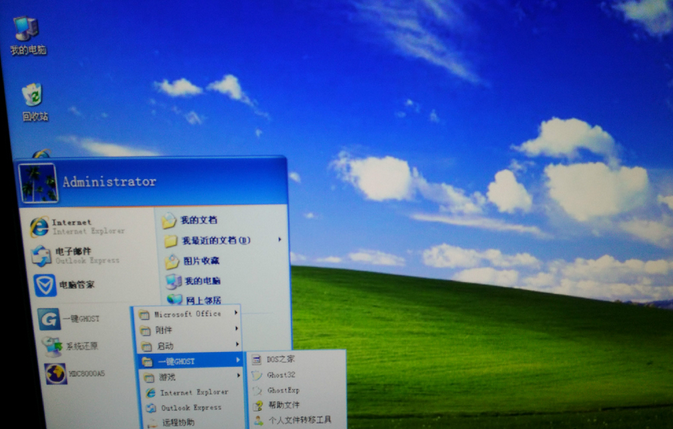Open 帮助文件 help file

coord(276,405)
